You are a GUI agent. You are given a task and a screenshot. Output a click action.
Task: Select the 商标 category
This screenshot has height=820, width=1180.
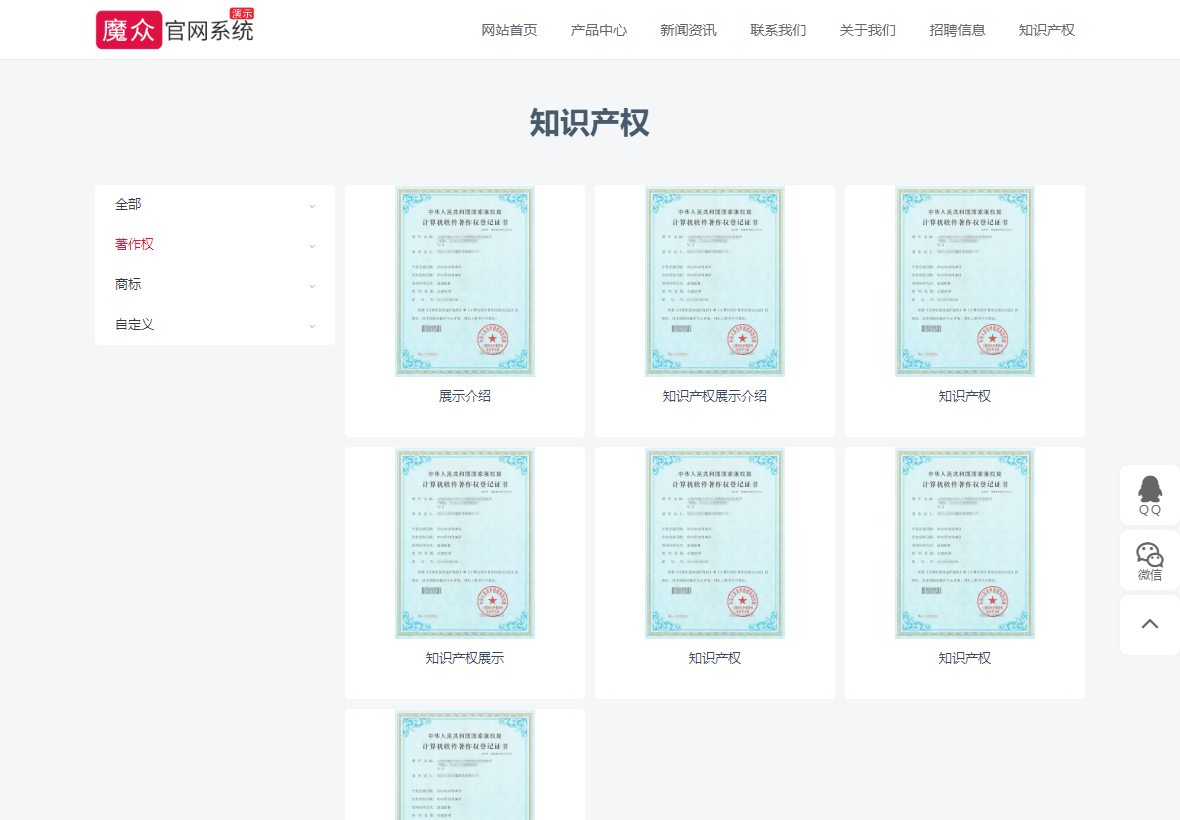click(128, 284)
